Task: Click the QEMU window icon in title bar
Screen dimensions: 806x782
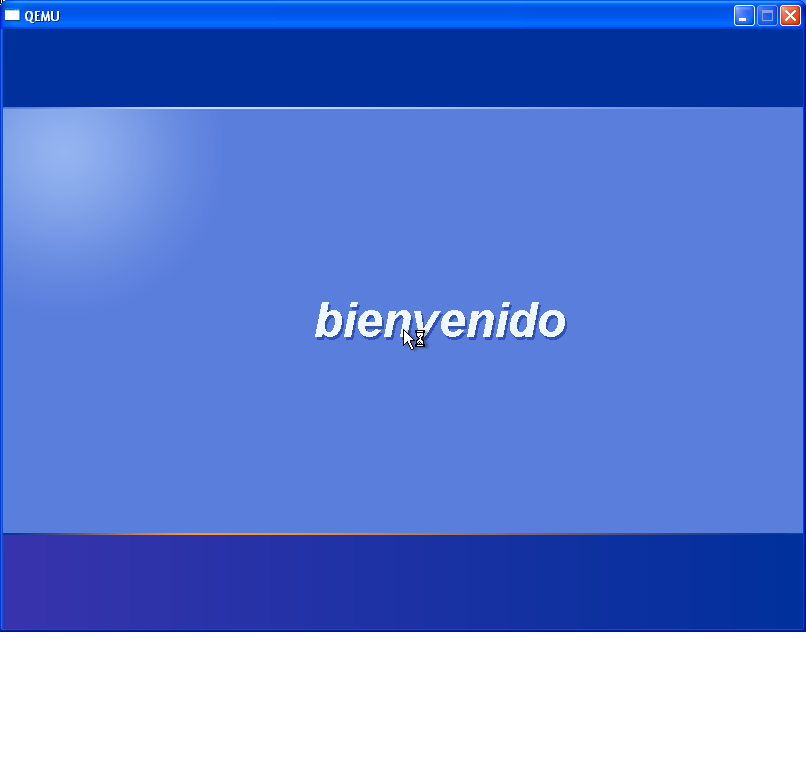Action: pos(12,15)
